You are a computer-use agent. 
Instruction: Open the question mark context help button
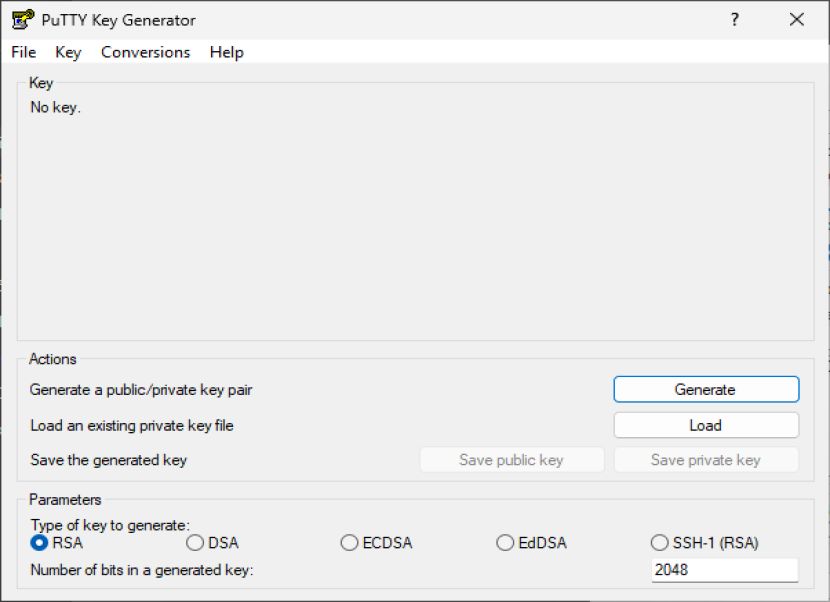(735, 20)
